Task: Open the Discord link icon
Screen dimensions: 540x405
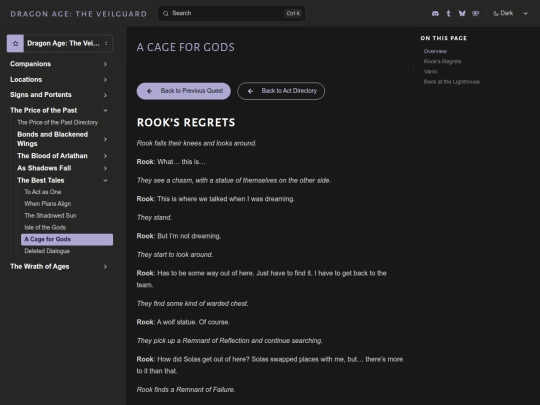Action: click(435, 13)
